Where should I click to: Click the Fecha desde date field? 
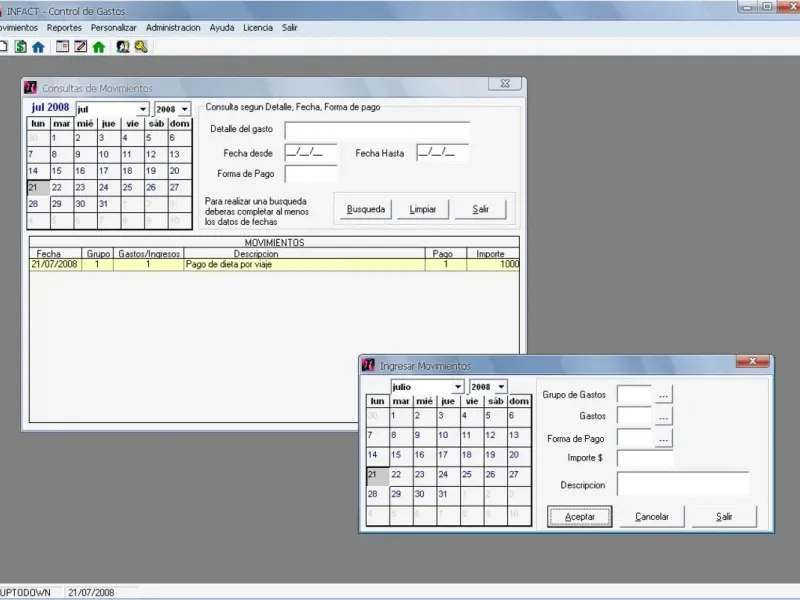pos(311,153)
